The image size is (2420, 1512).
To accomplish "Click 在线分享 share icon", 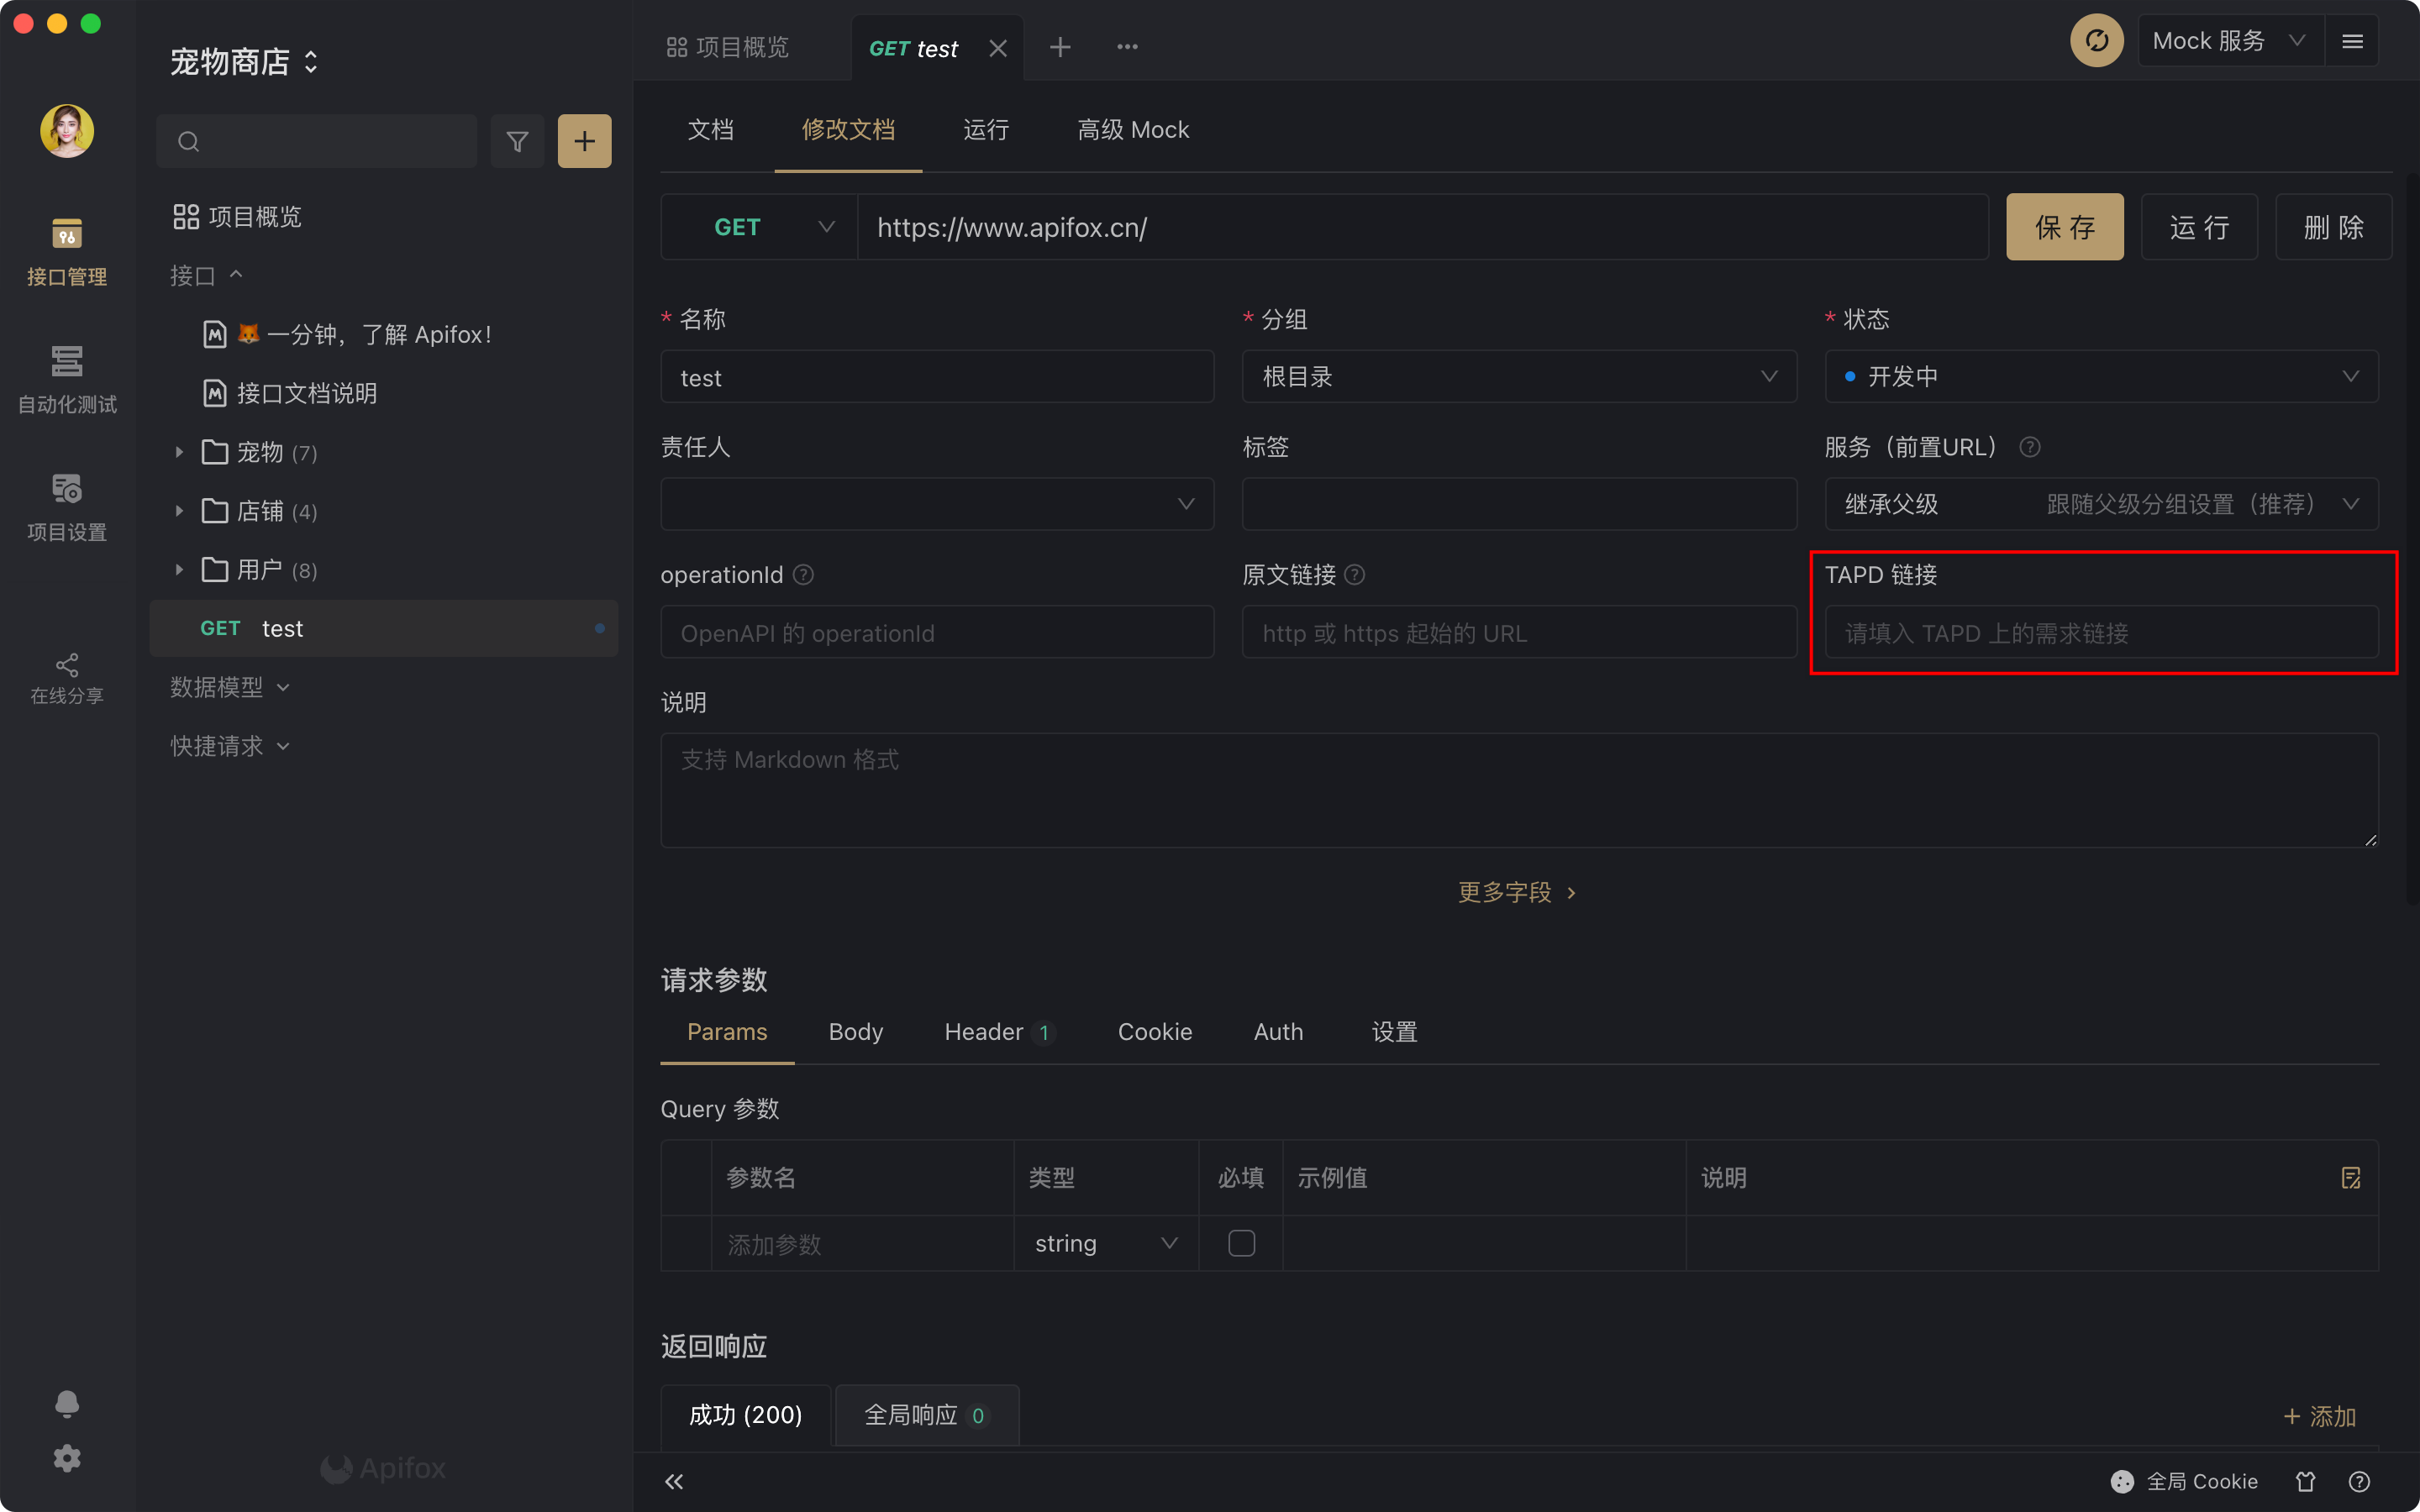I will (x=67, y=678).
